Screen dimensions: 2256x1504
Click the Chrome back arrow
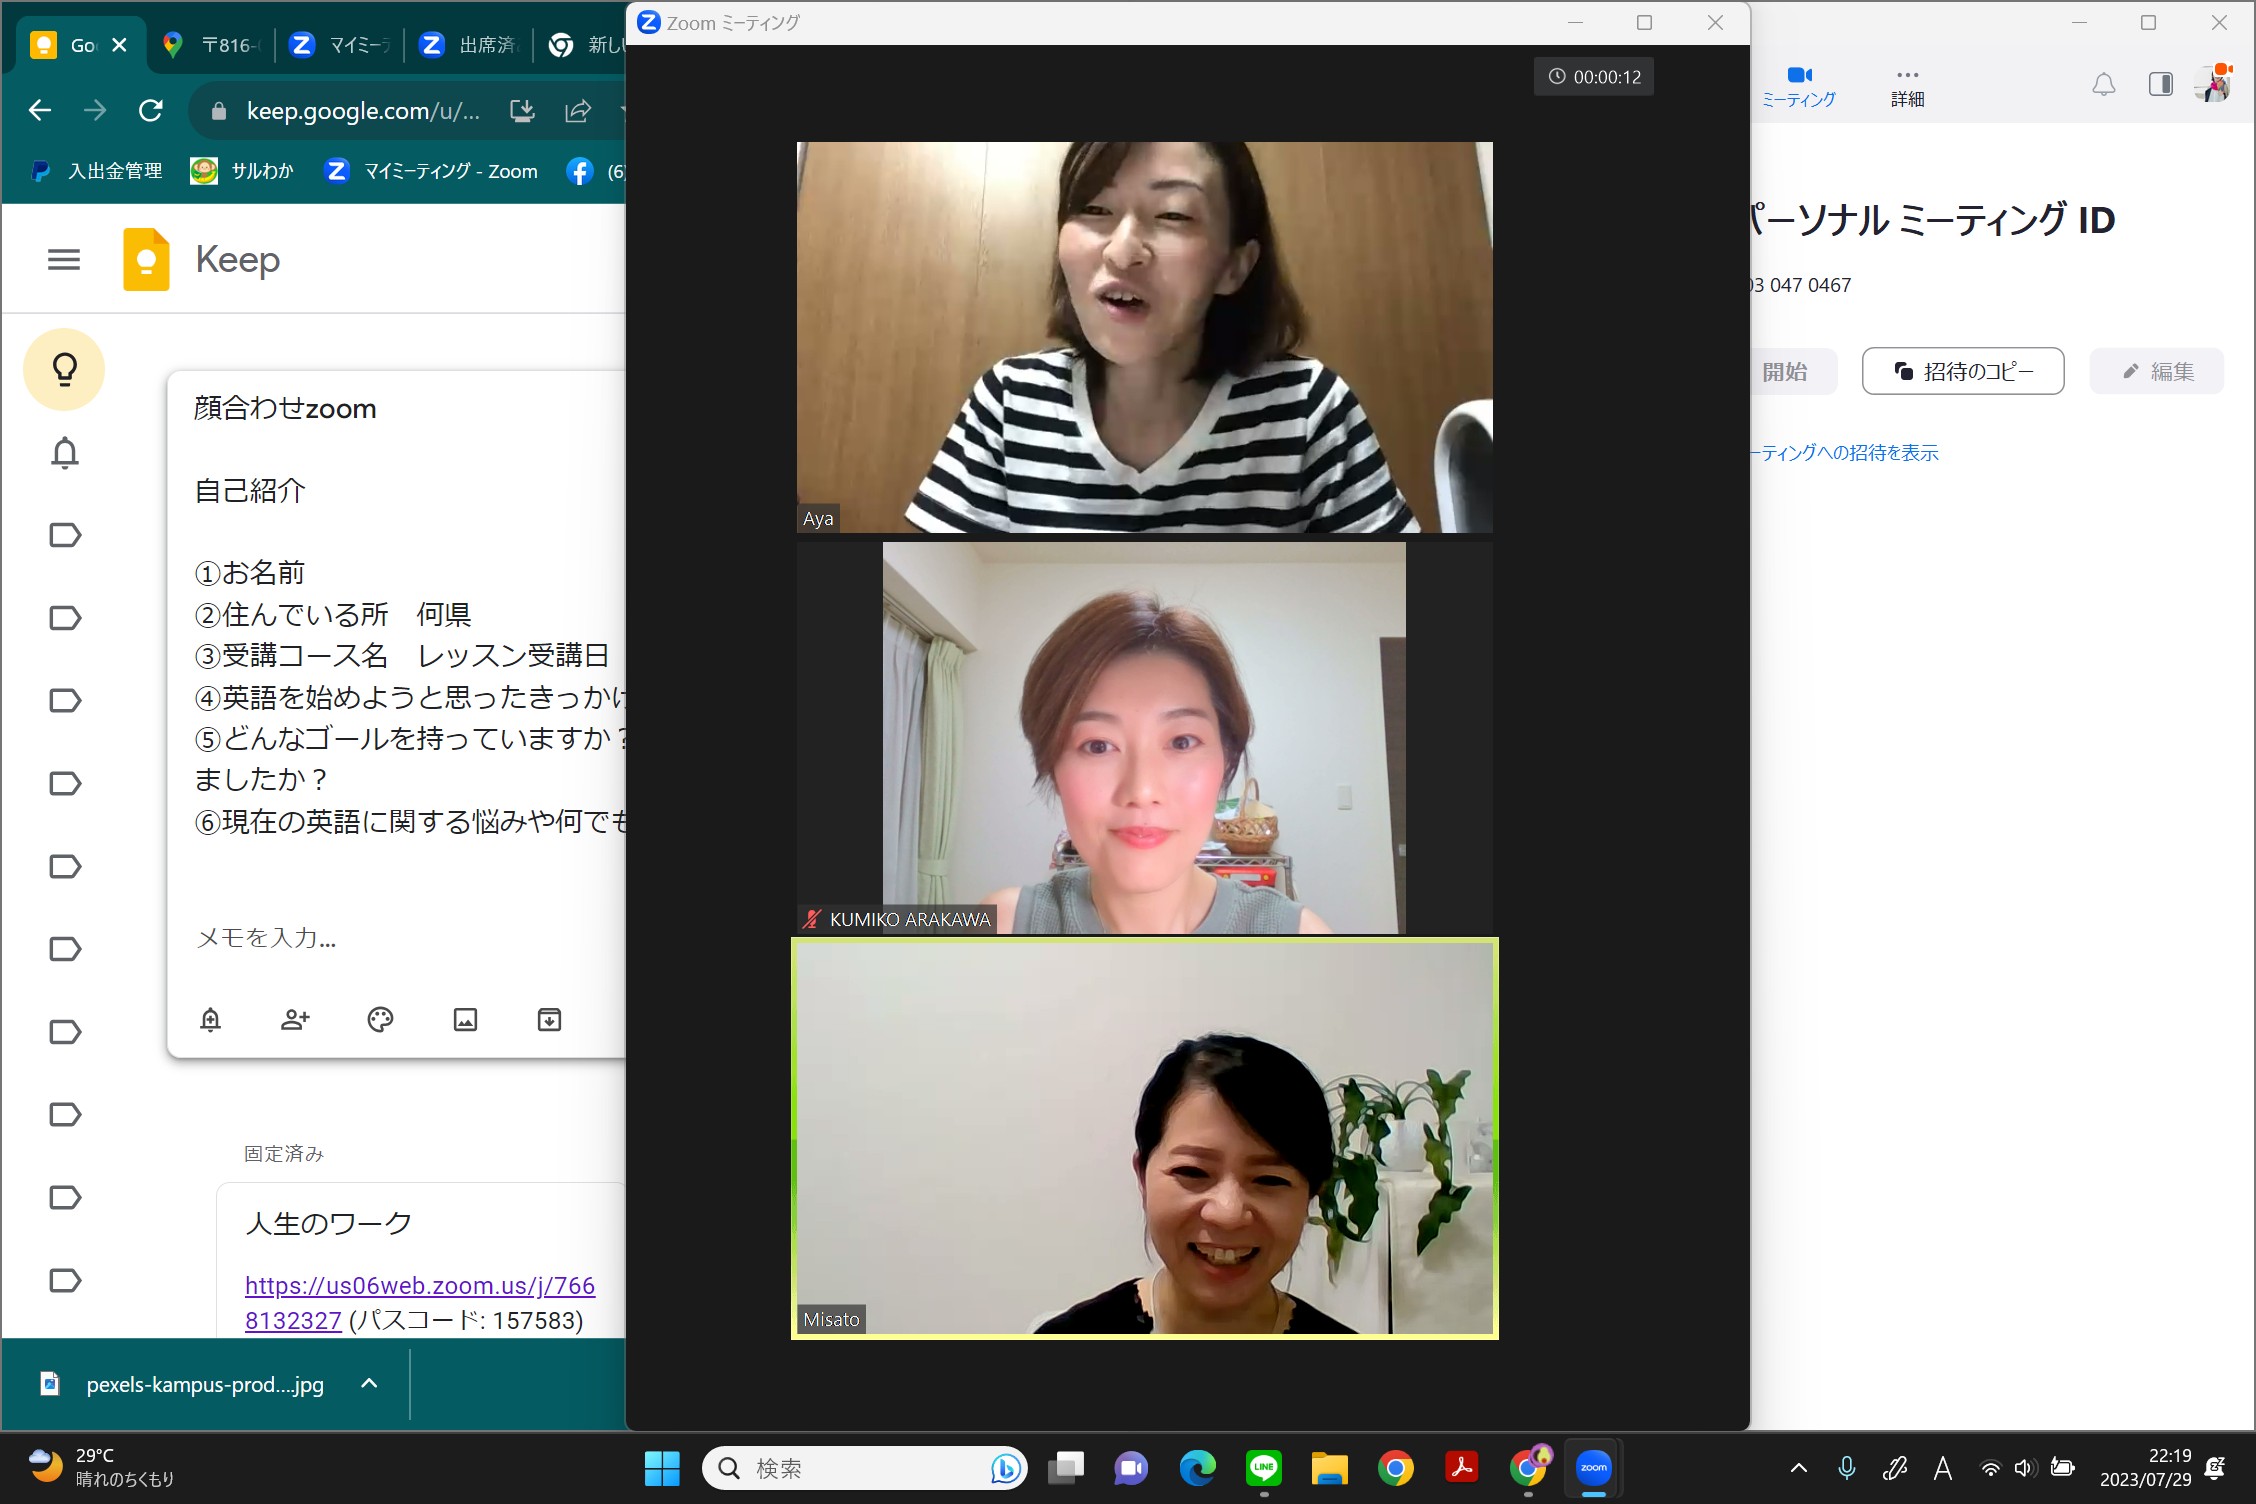[40, 110]
